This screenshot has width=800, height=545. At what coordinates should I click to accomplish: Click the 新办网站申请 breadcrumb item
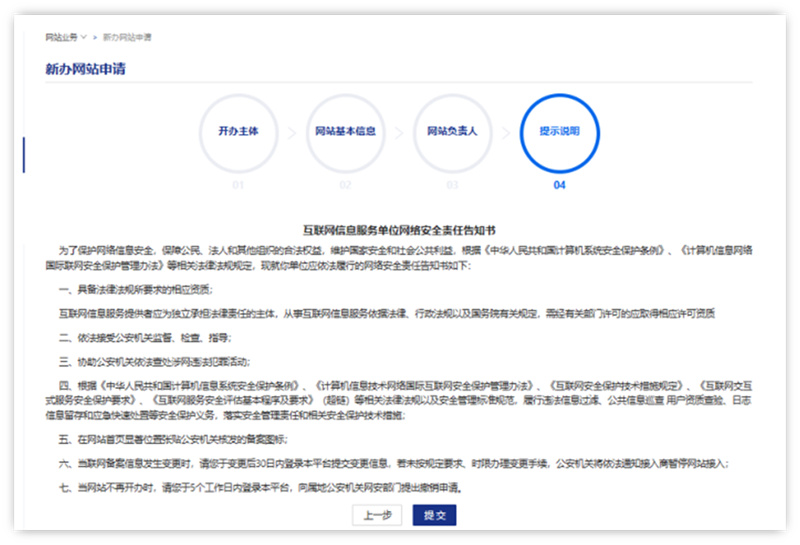[127, 37]
